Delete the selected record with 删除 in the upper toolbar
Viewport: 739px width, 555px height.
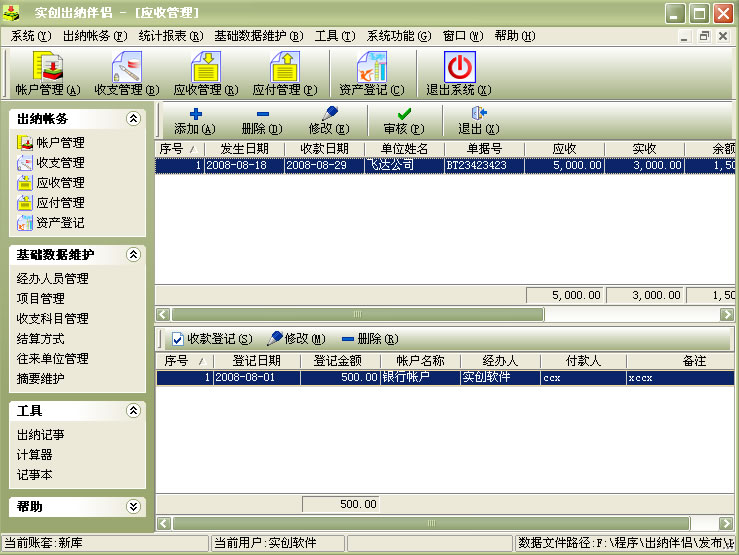point(262,121)
